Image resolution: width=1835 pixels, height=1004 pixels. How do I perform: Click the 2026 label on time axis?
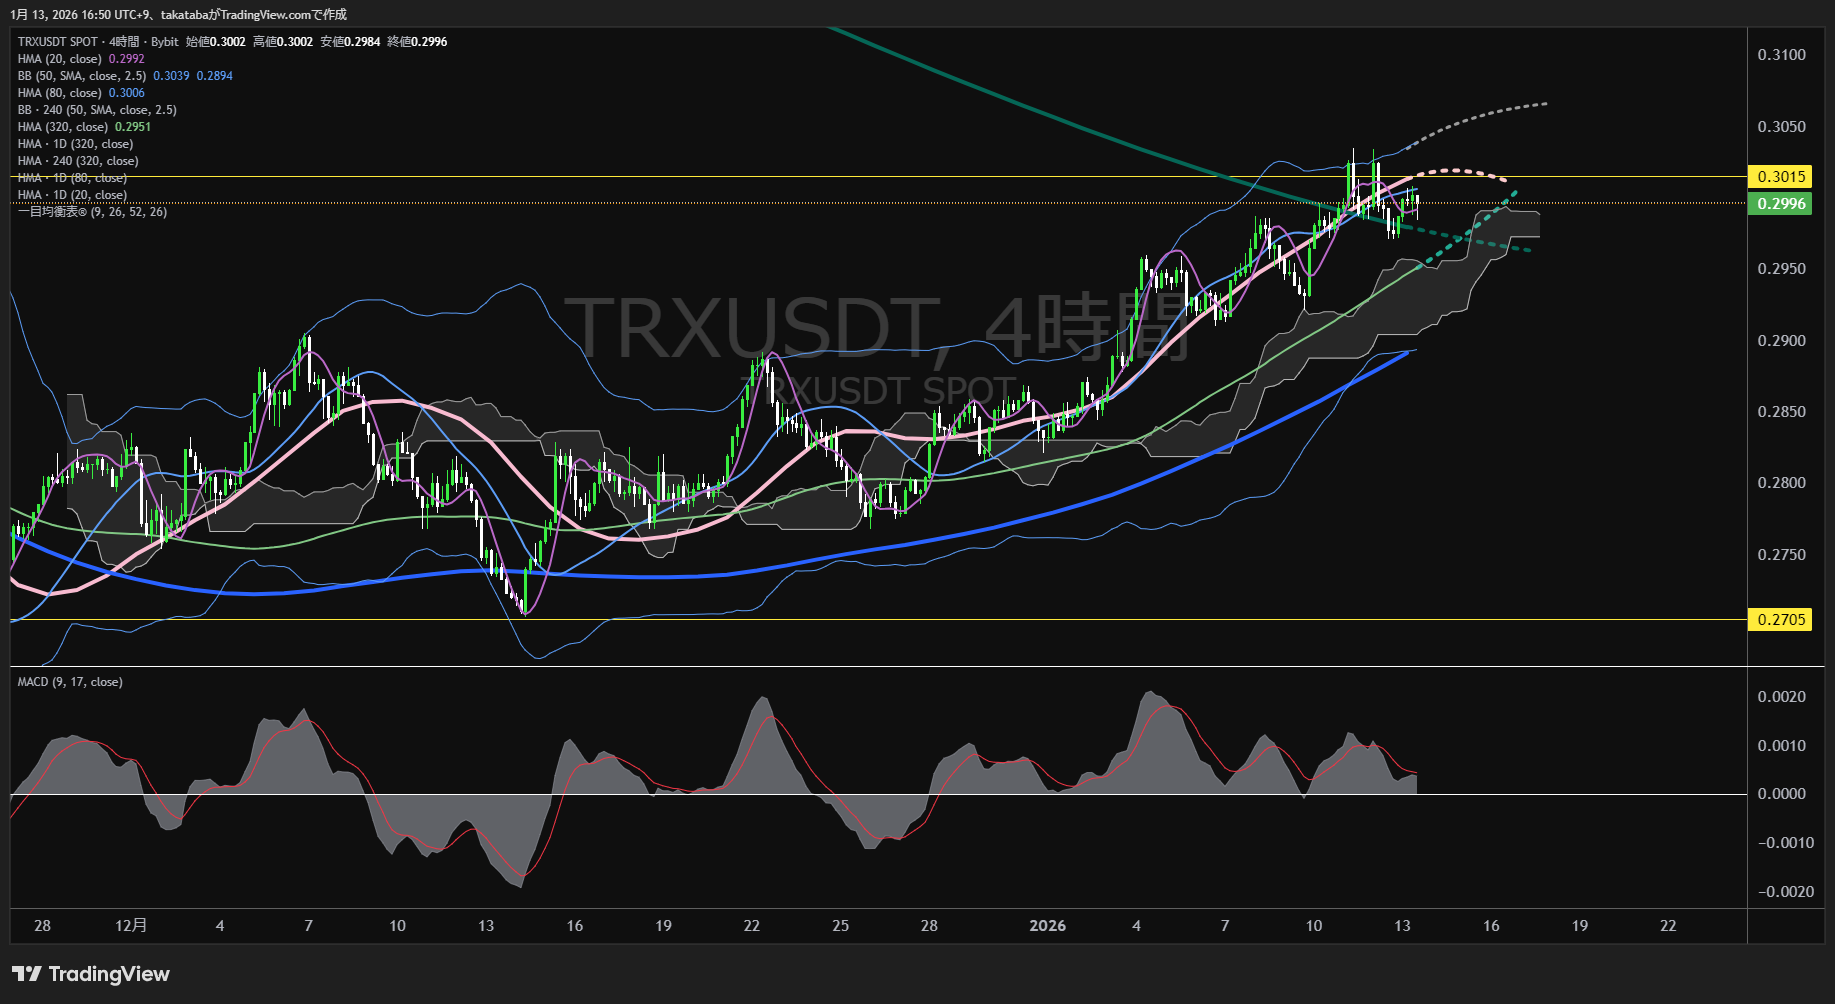tap(1047, 926)
